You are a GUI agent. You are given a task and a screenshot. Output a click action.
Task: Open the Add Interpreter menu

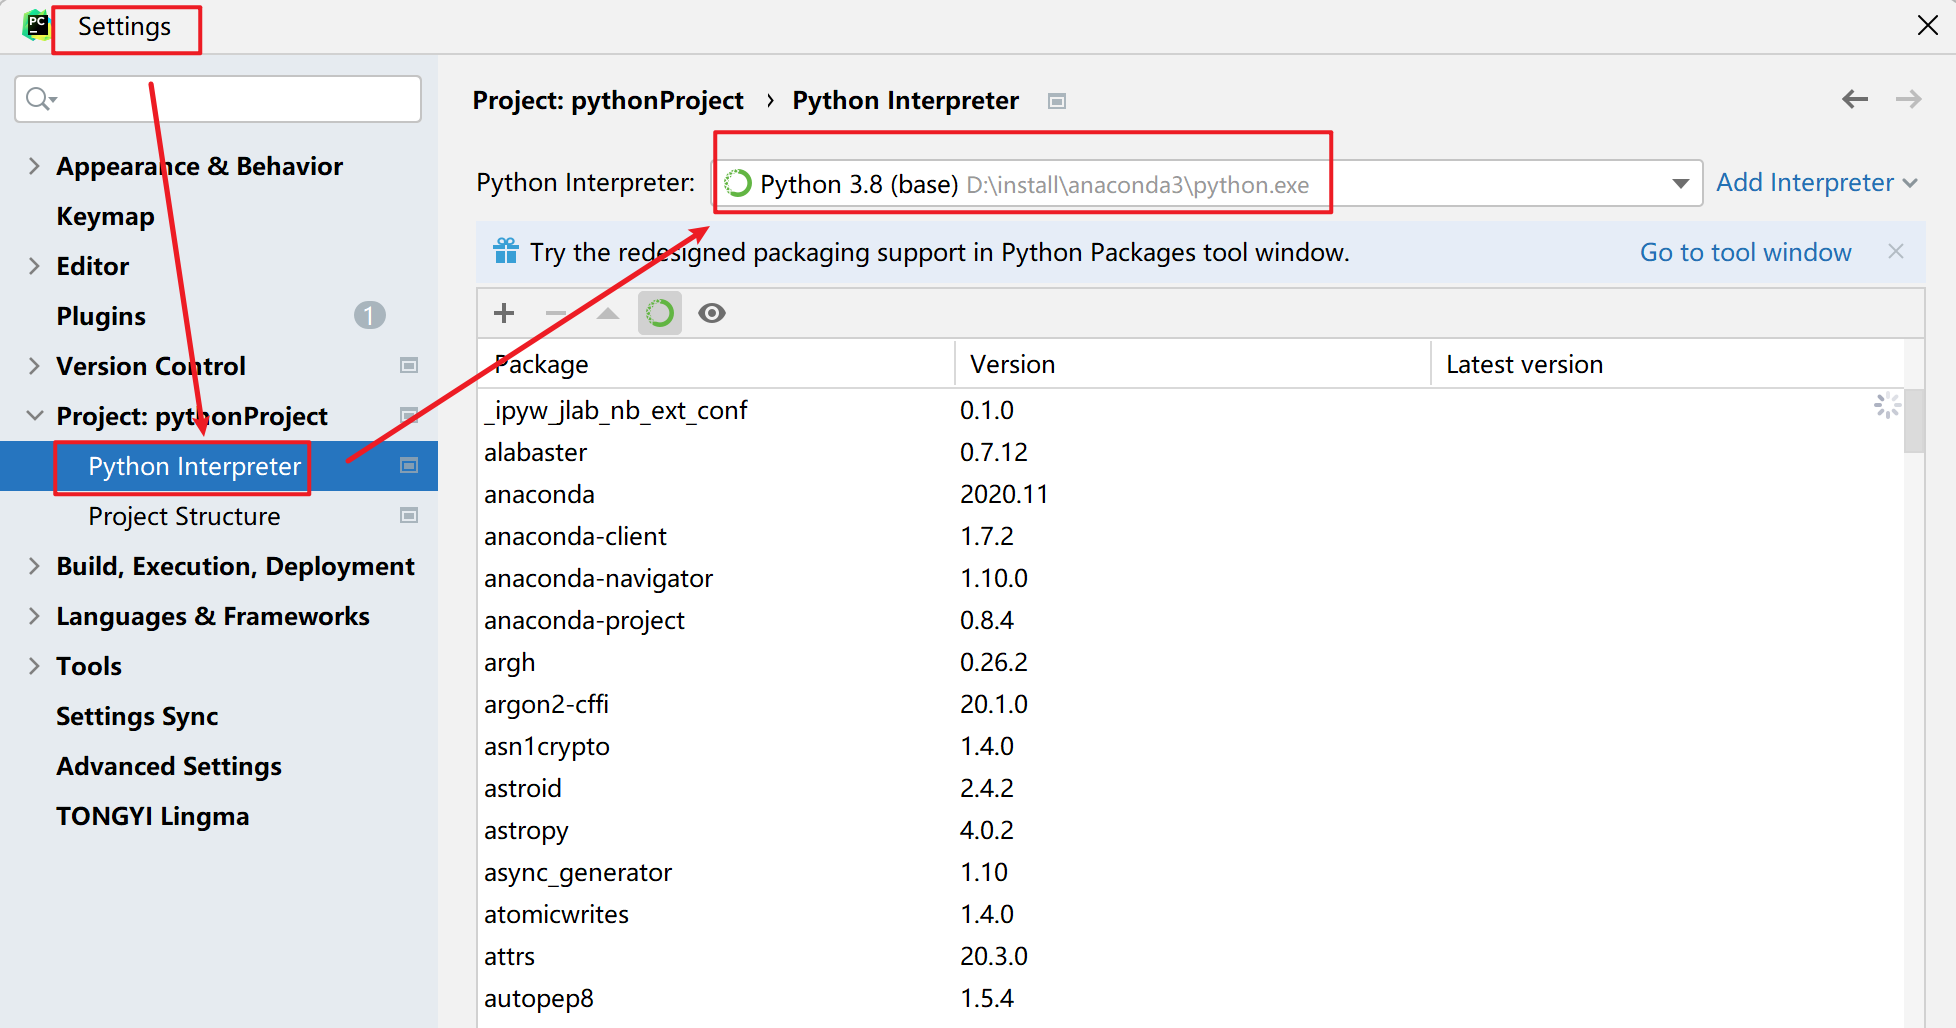coord(1815,183)
